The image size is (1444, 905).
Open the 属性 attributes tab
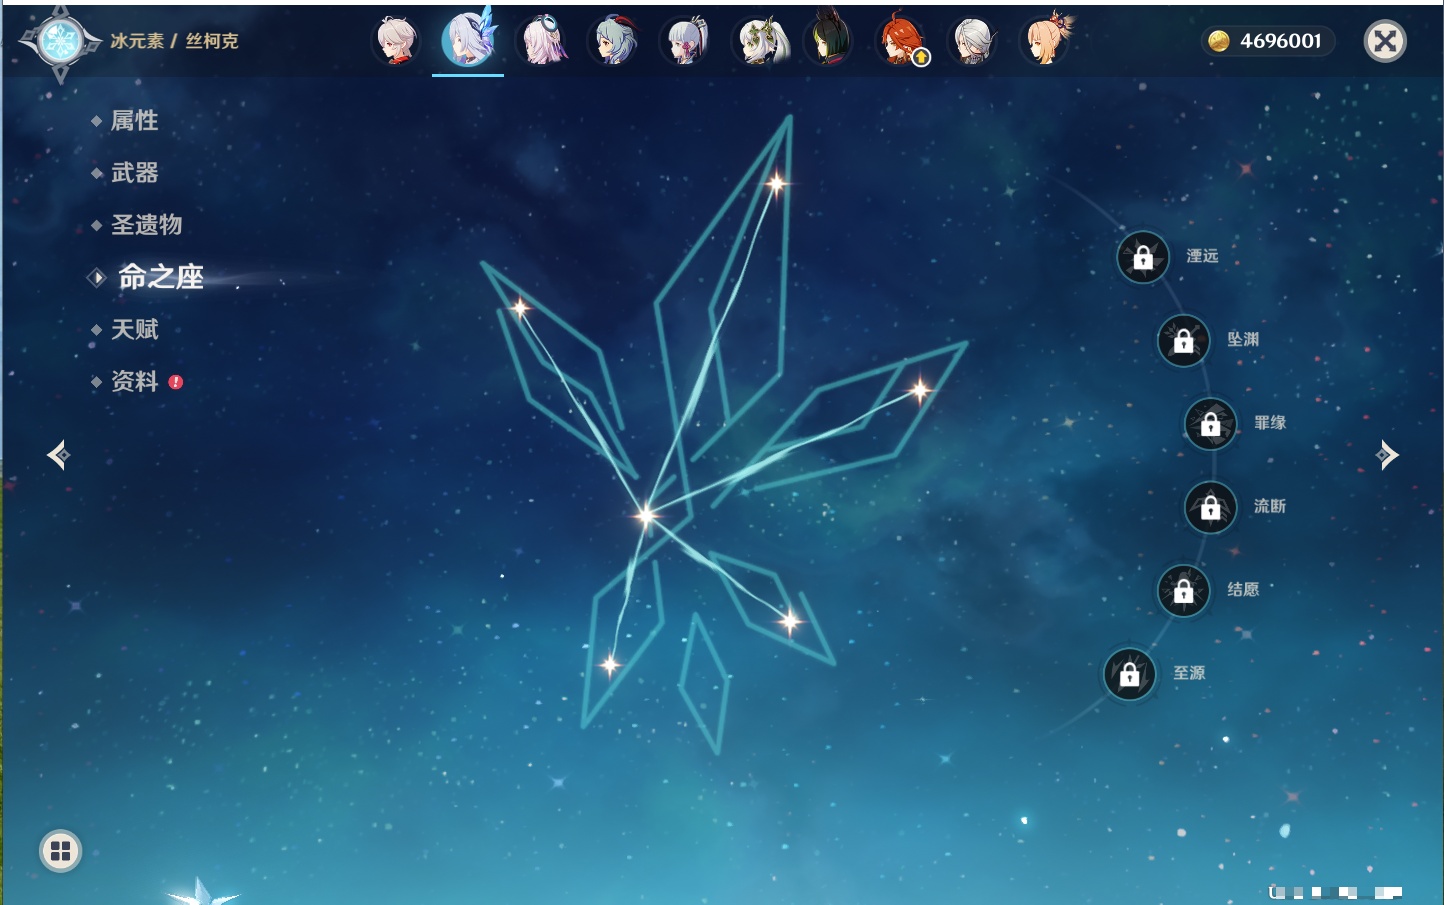coord(134,121)
